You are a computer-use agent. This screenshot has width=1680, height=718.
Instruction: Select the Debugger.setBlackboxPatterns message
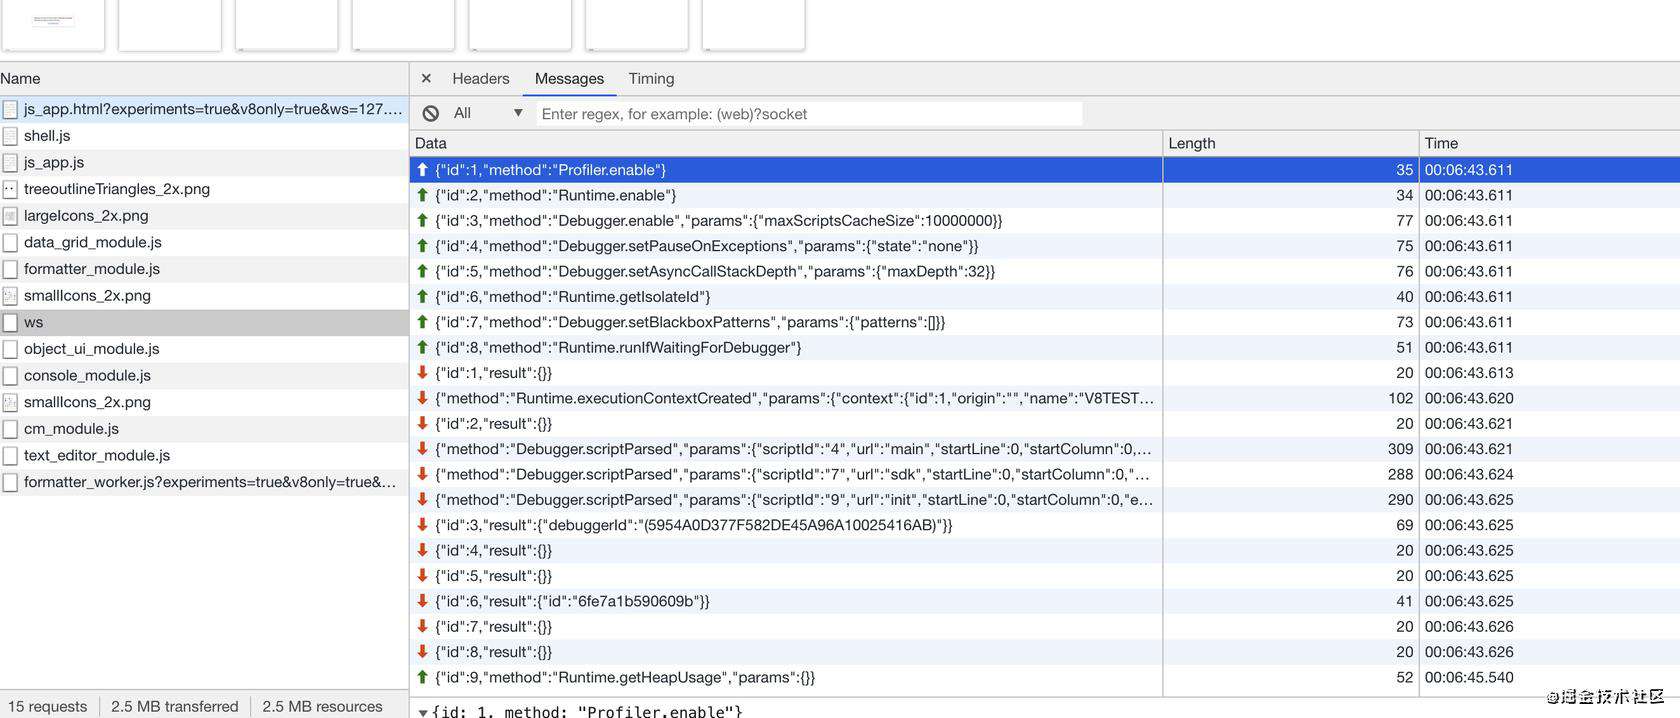[1045, 322]
